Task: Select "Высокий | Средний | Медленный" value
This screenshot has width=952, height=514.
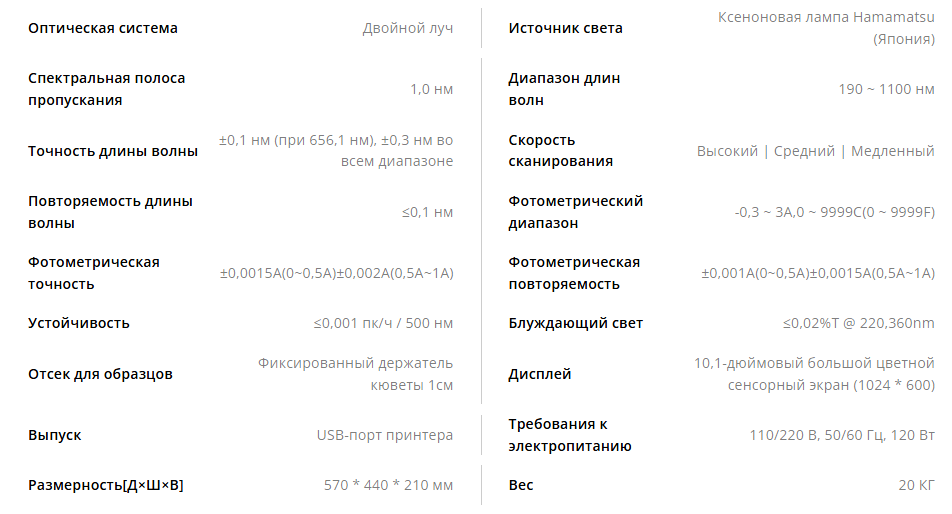Action: (815, 151)
